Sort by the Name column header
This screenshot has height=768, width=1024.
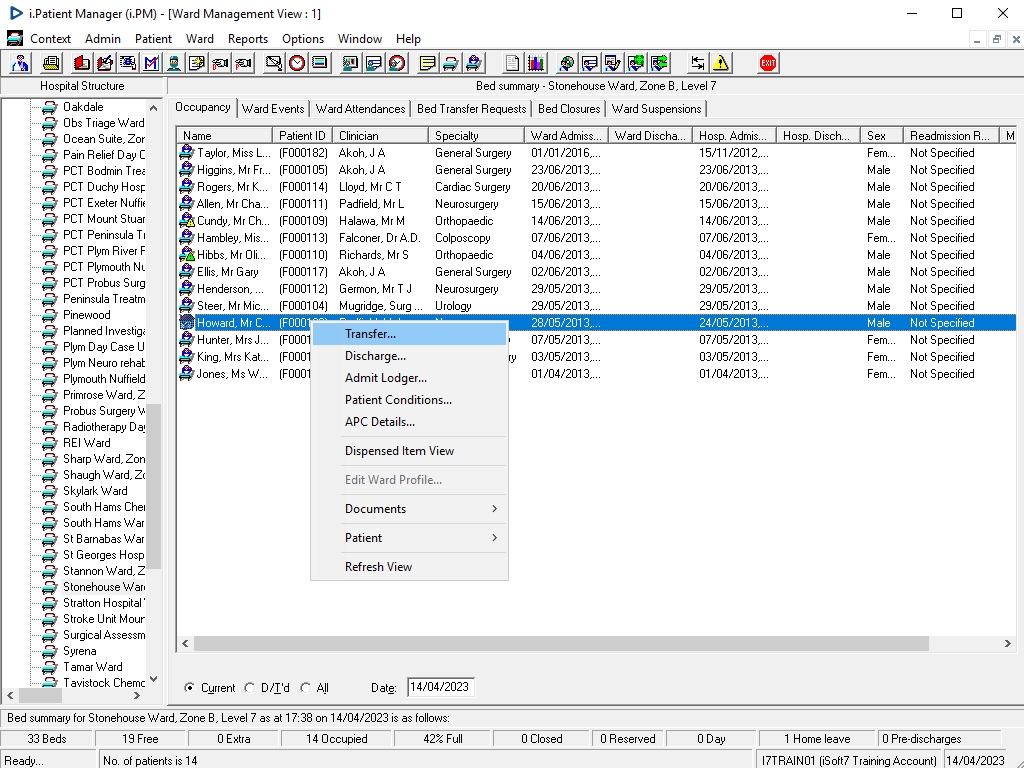click(225, 136)
